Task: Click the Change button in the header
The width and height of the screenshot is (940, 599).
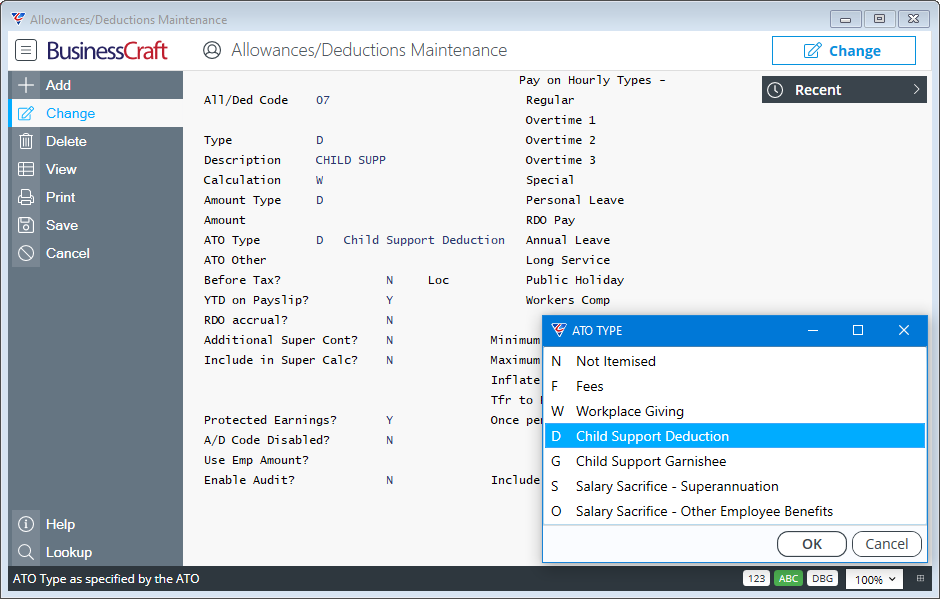Action: pyautogui.click(x=843, y=50)
